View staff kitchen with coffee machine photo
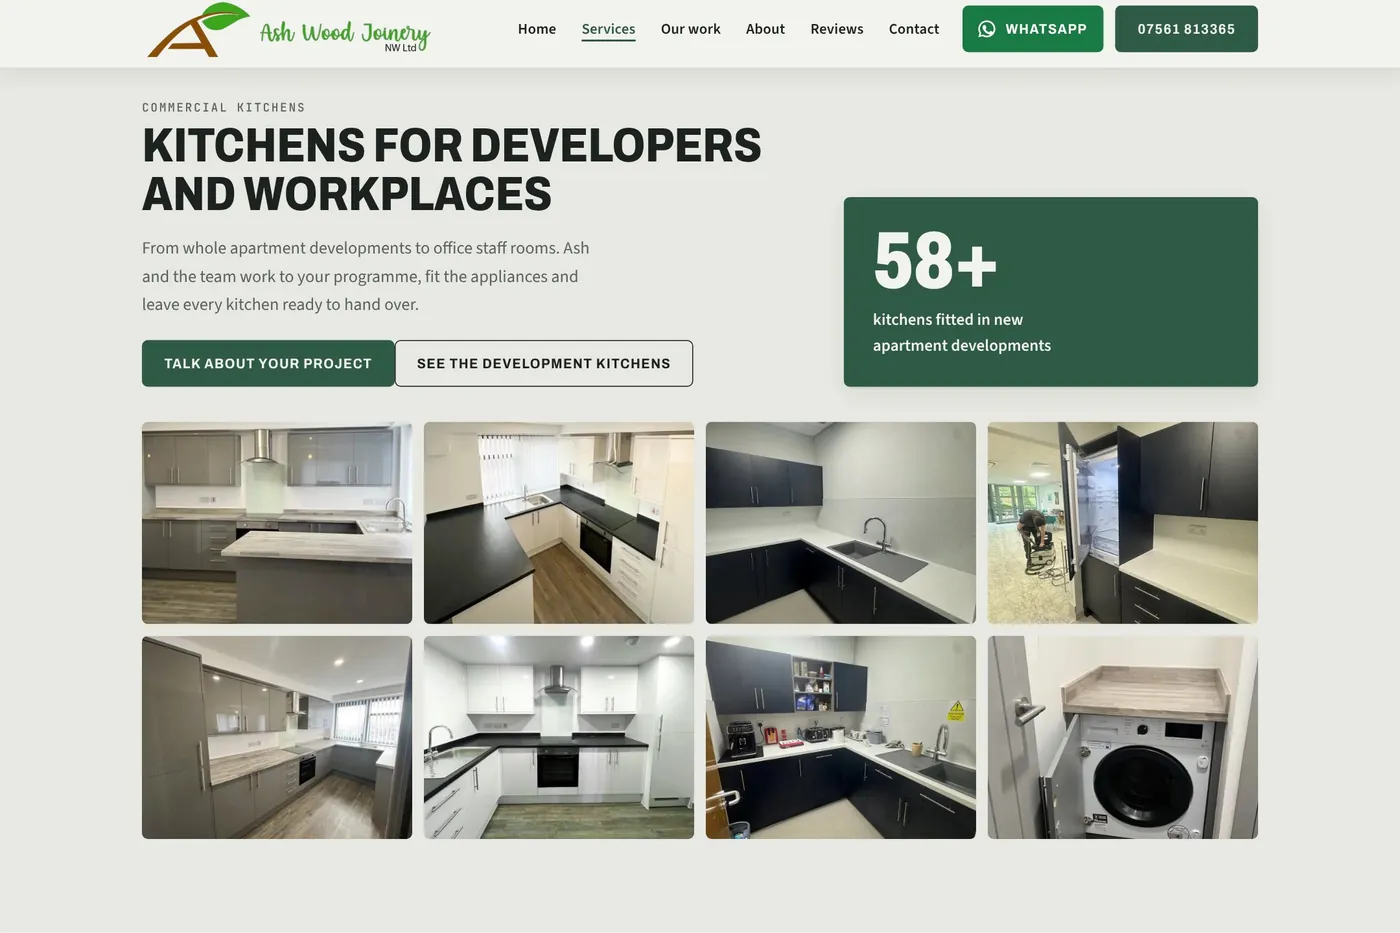This screenshot has height=933, width=1400. pyautogui.click(x=841, y=737)
